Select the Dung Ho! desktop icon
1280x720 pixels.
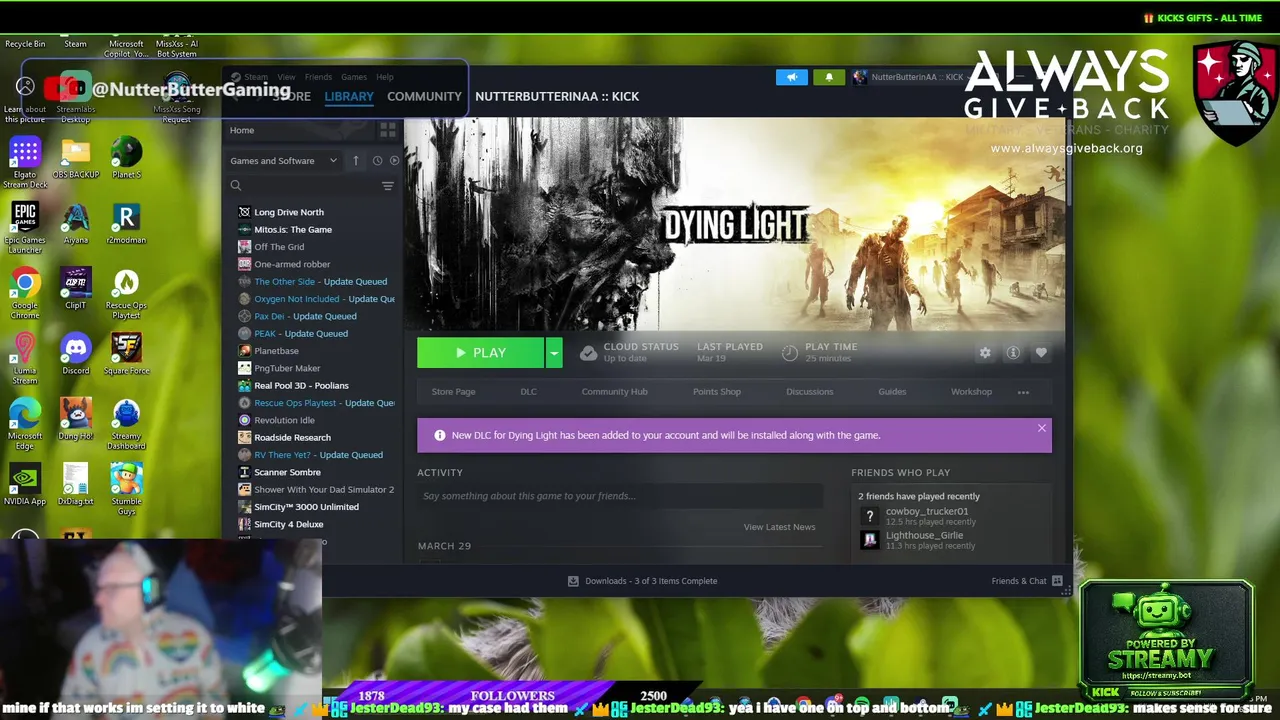[76, 419]
